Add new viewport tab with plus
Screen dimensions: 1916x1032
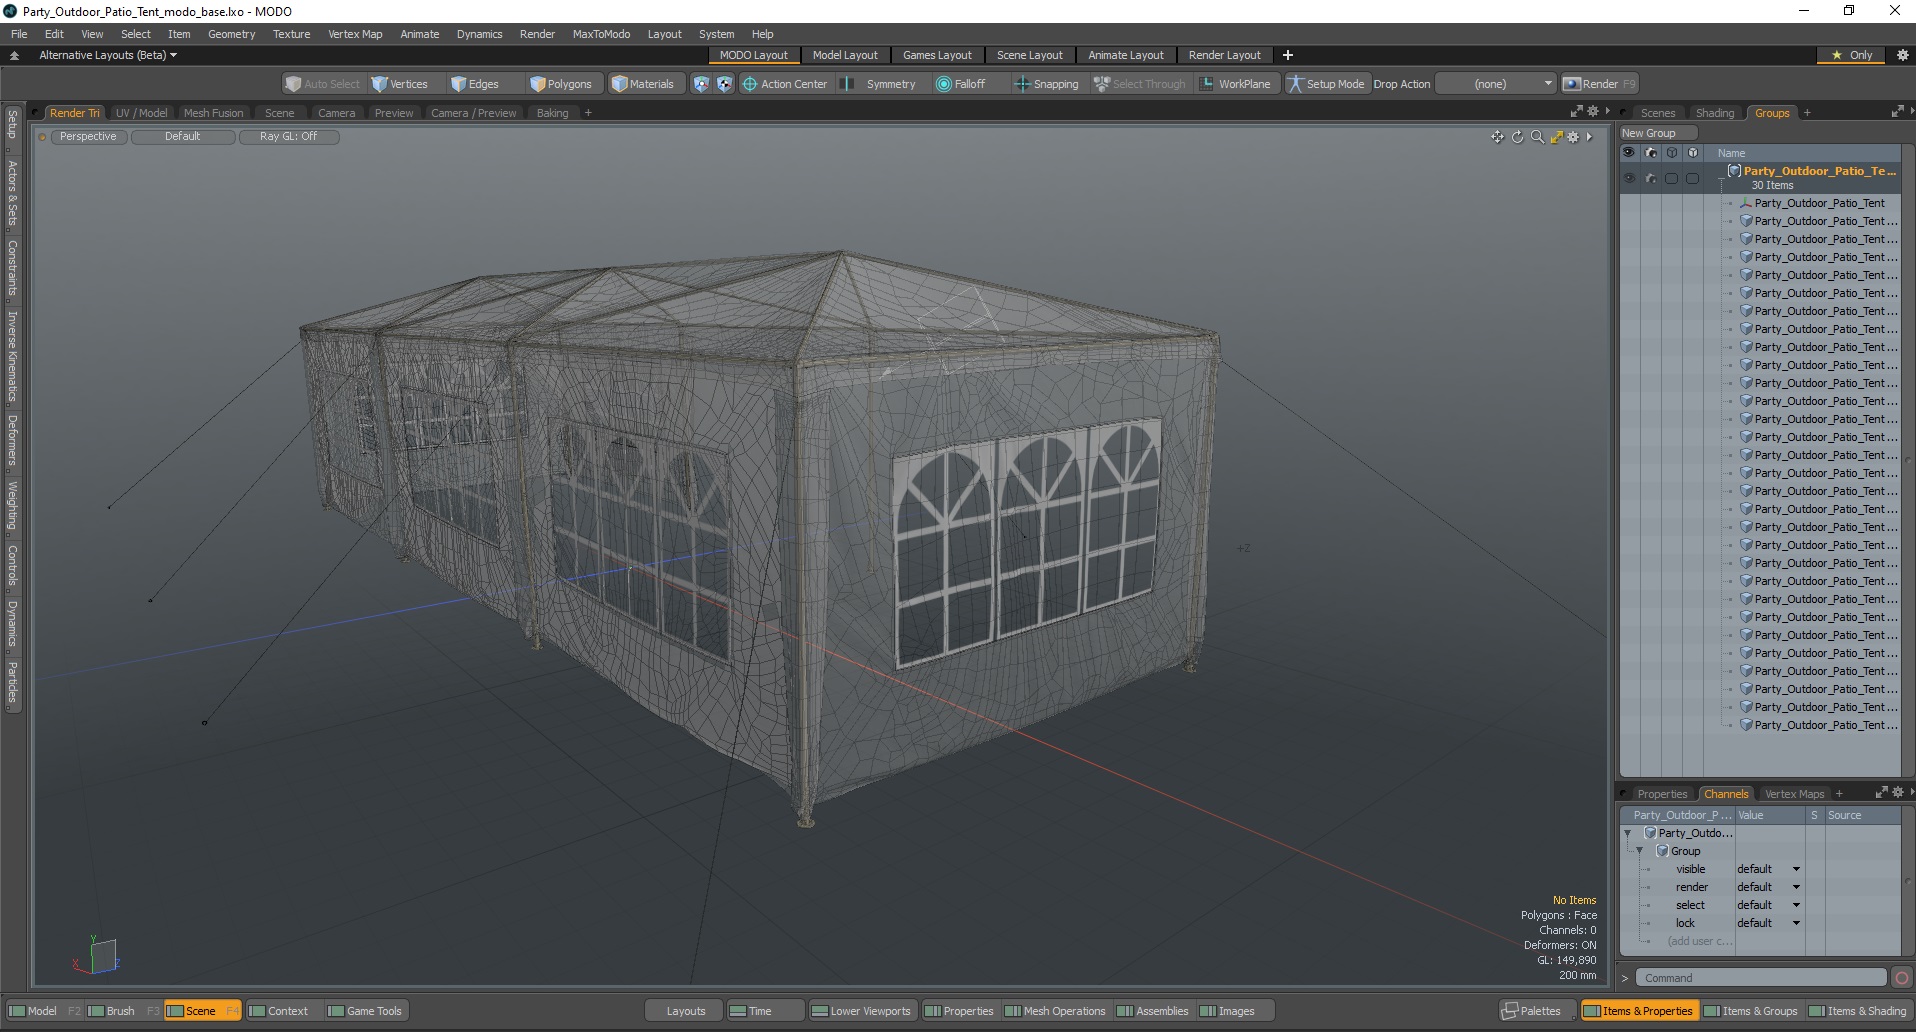(588, 113)
